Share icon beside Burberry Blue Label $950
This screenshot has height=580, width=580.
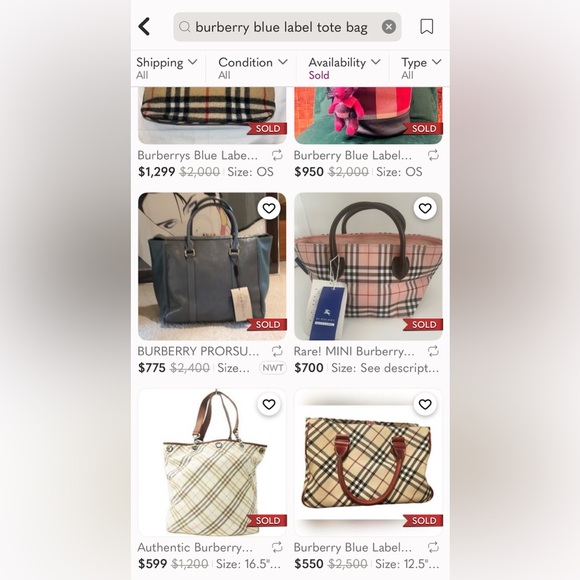click(x=433, y=155)
